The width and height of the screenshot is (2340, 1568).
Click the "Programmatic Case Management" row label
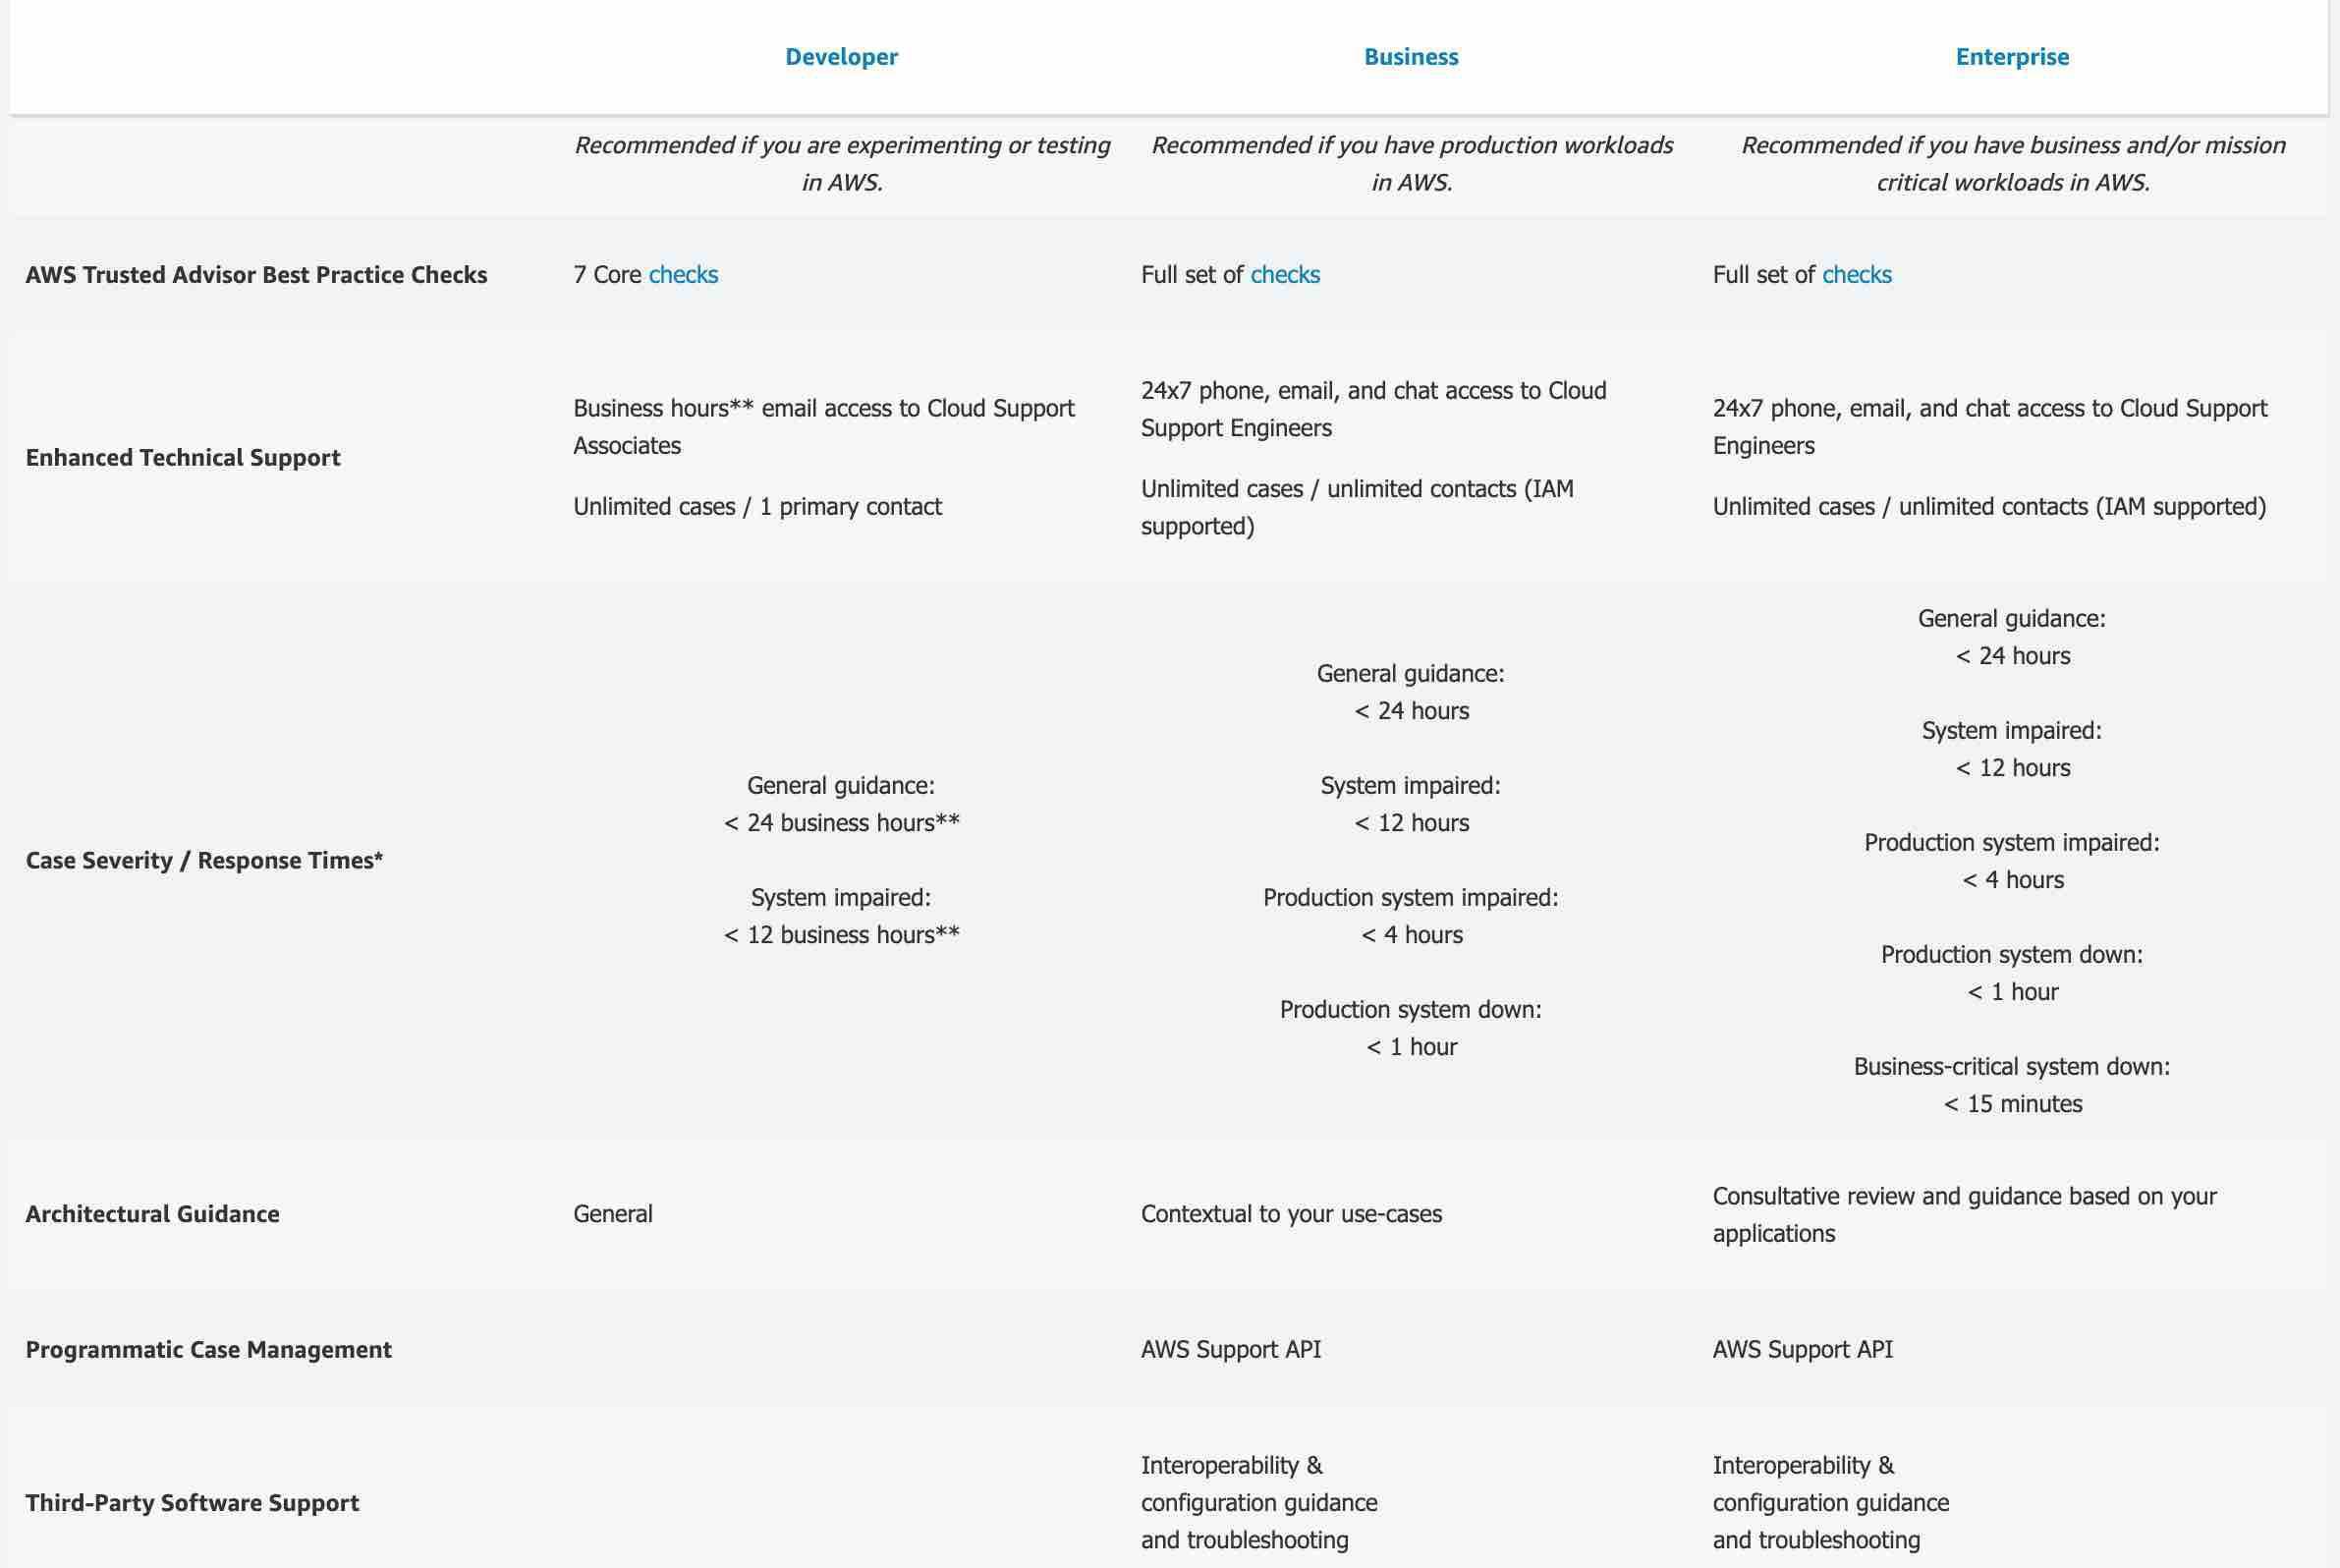[x=208, y=1350]
